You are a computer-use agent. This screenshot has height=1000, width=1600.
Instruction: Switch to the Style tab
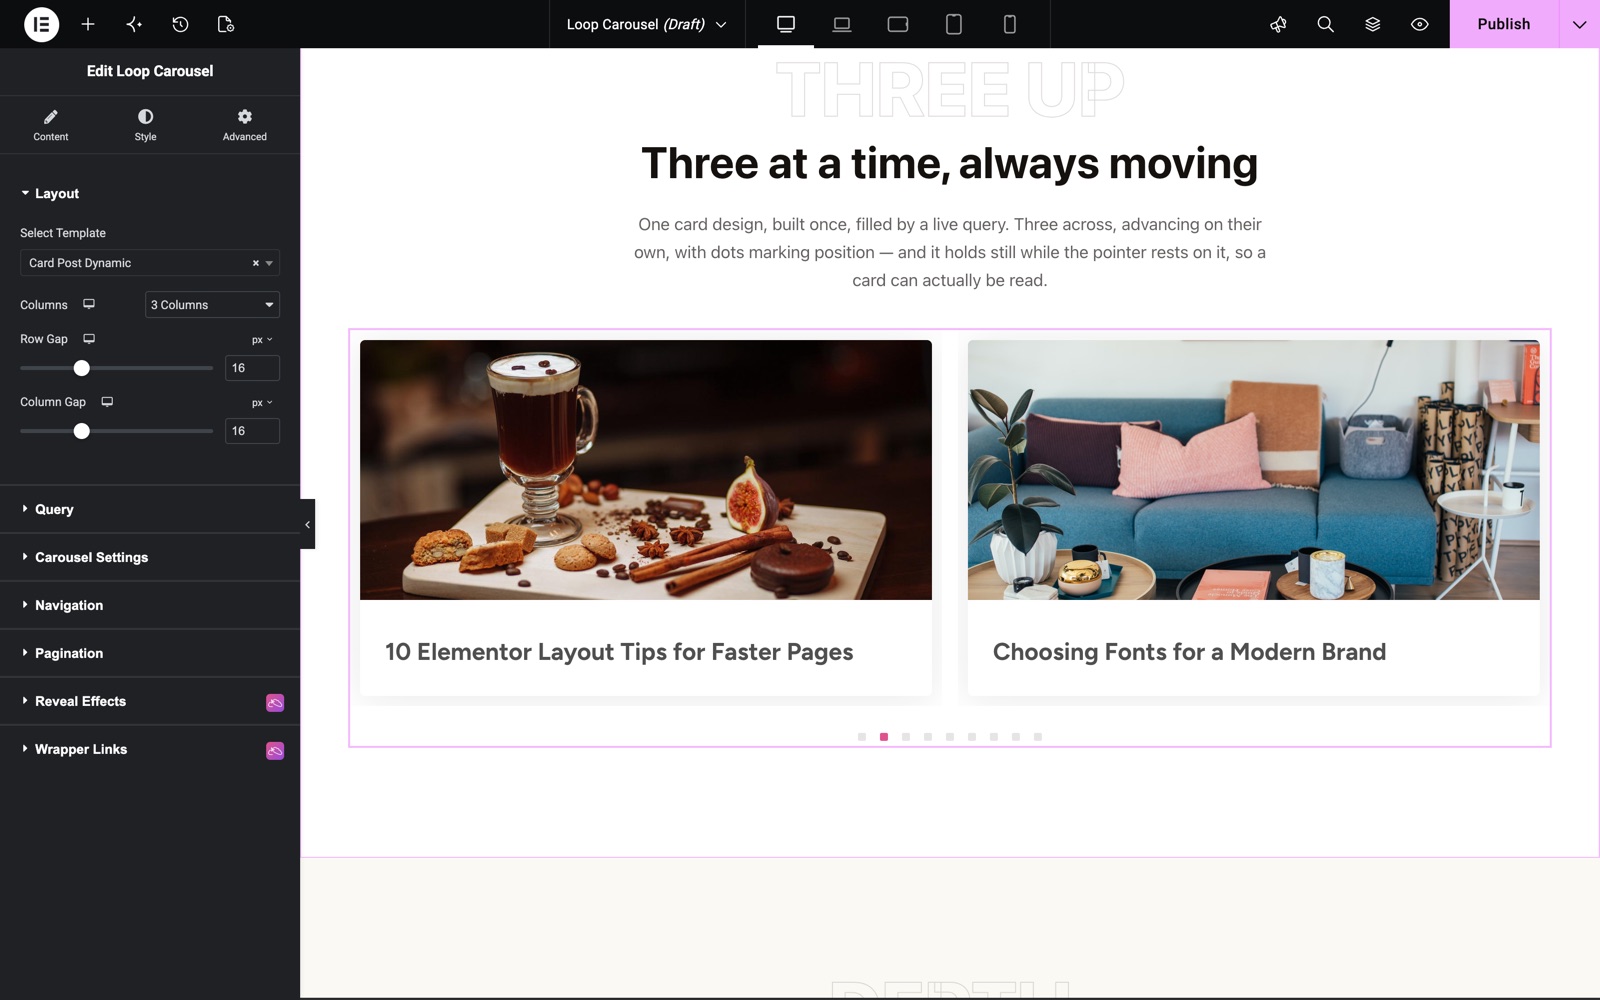click(145, 125)
